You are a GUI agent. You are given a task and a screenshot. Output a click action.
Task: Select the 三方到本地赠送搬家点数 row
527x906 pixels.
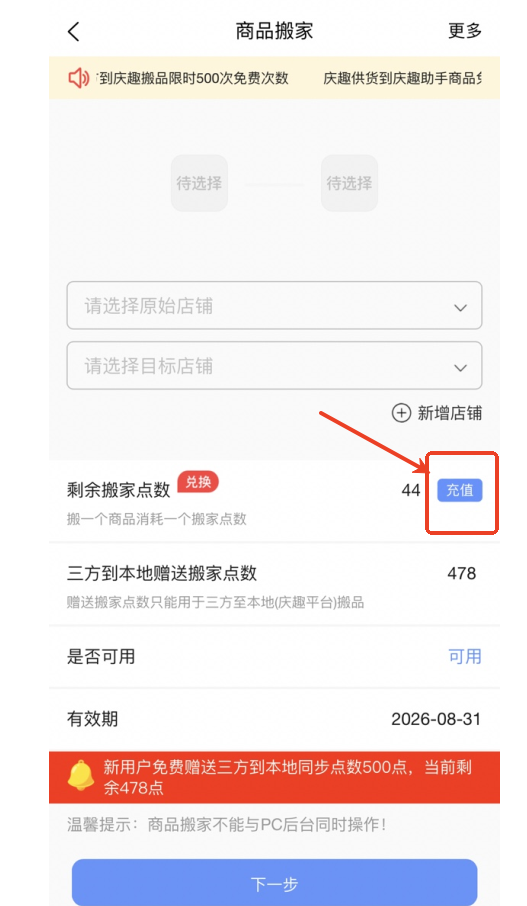pos(274,585)
